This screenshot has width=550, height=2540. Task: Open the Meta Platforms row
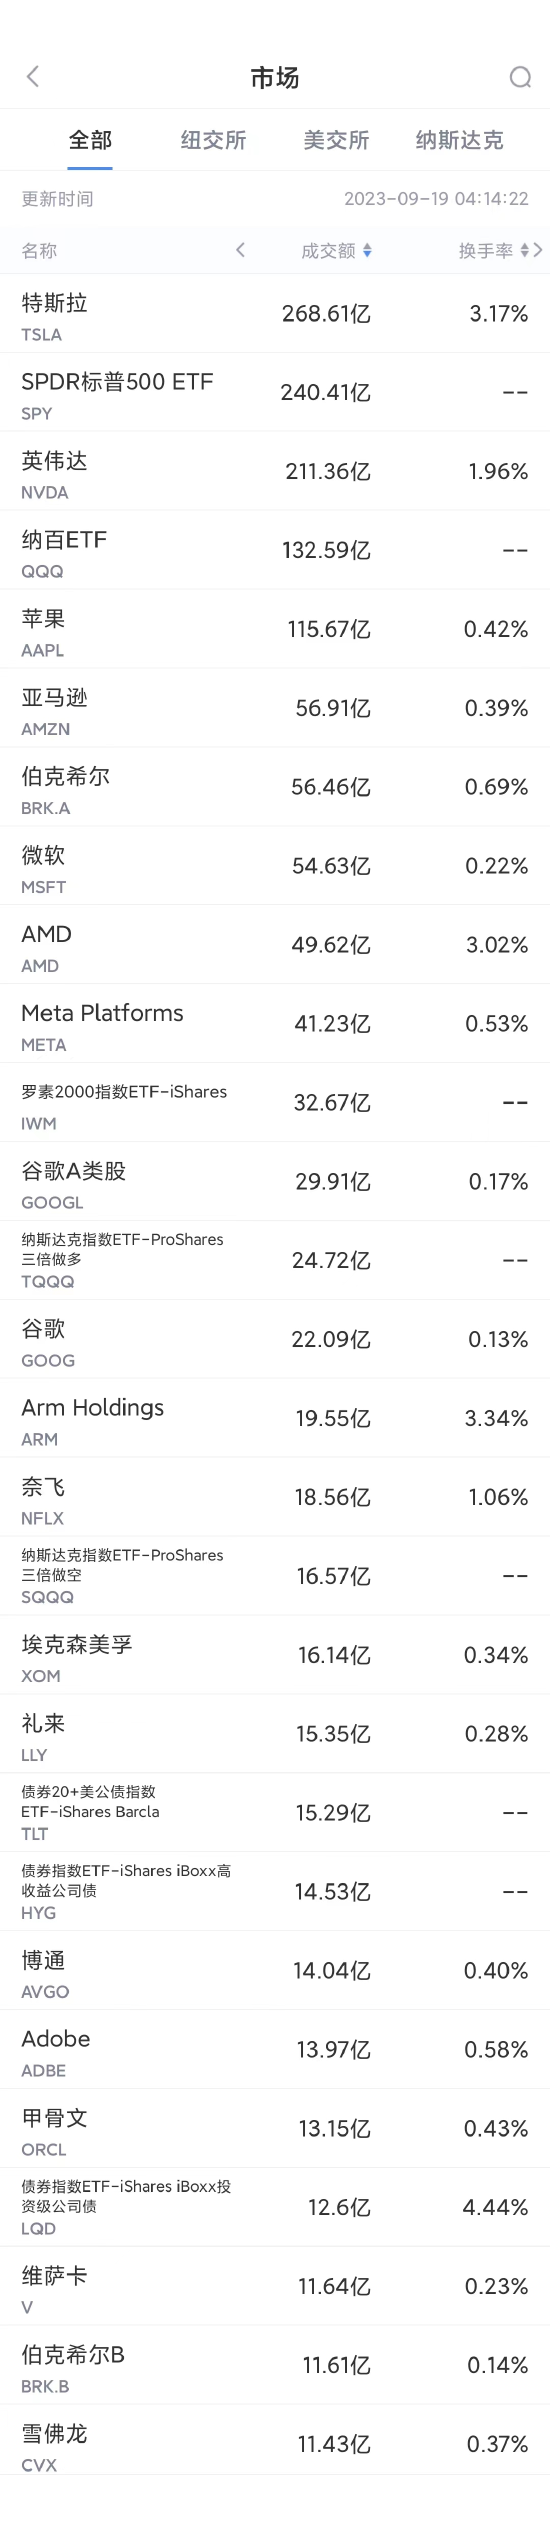pyautogui.click(x=275, y=1024)
